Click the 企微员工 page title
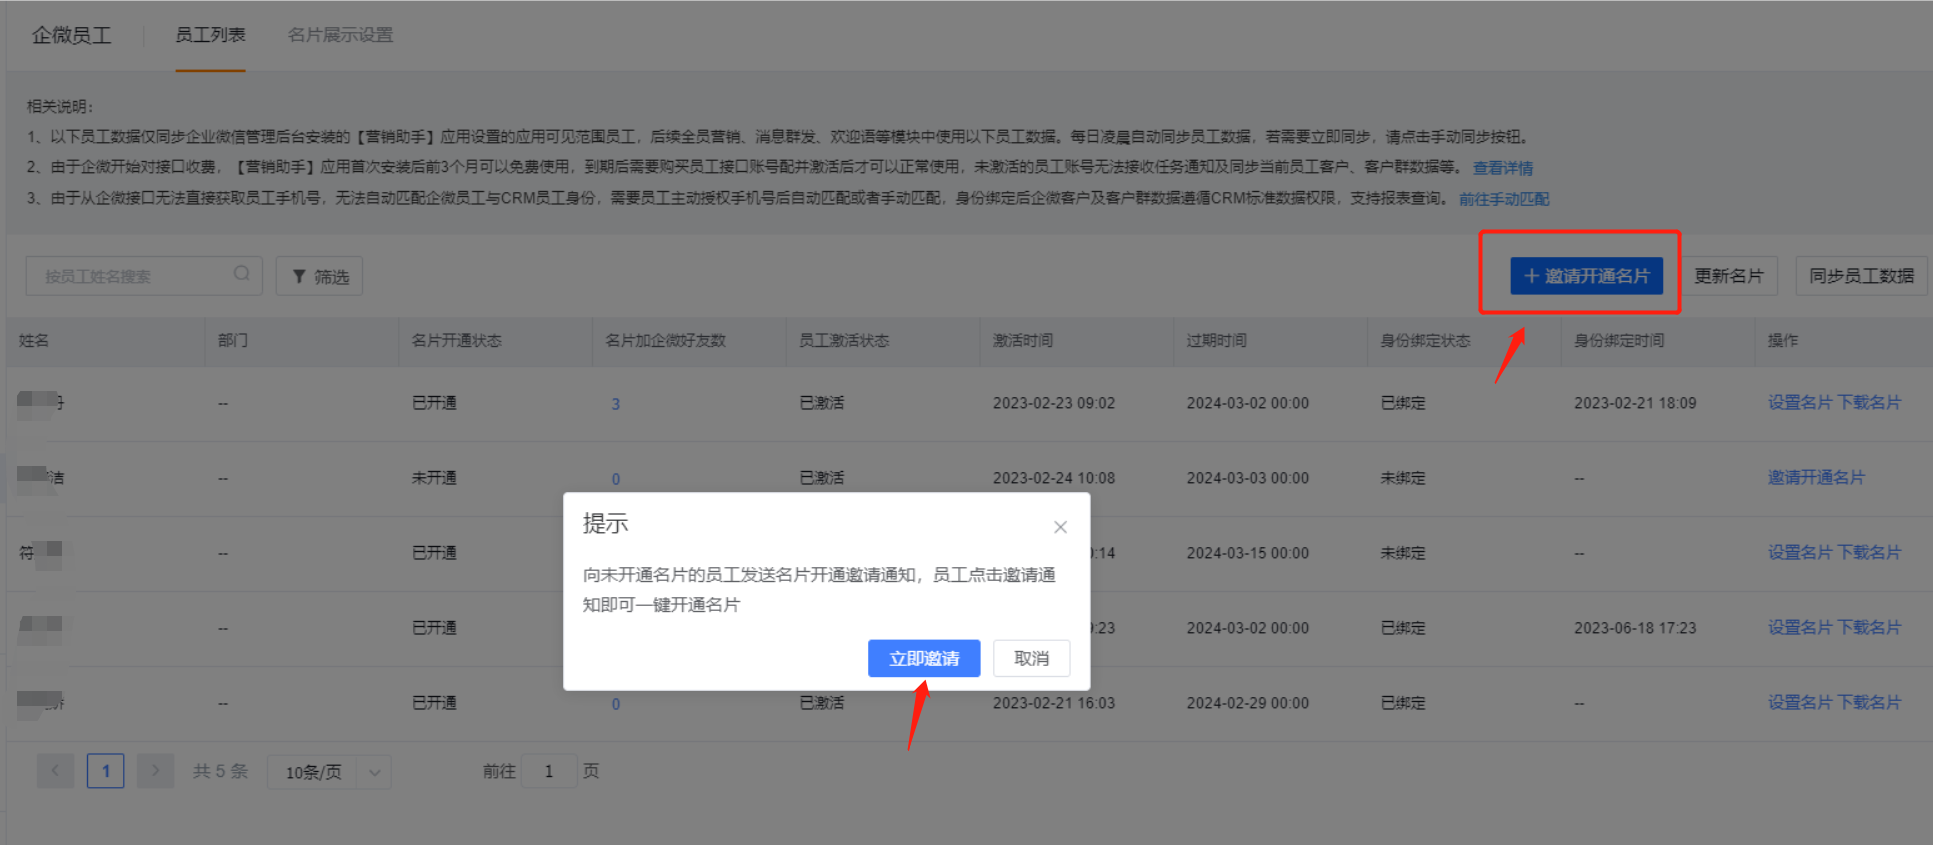This screenshot has width=1933, height=845. 71,35
